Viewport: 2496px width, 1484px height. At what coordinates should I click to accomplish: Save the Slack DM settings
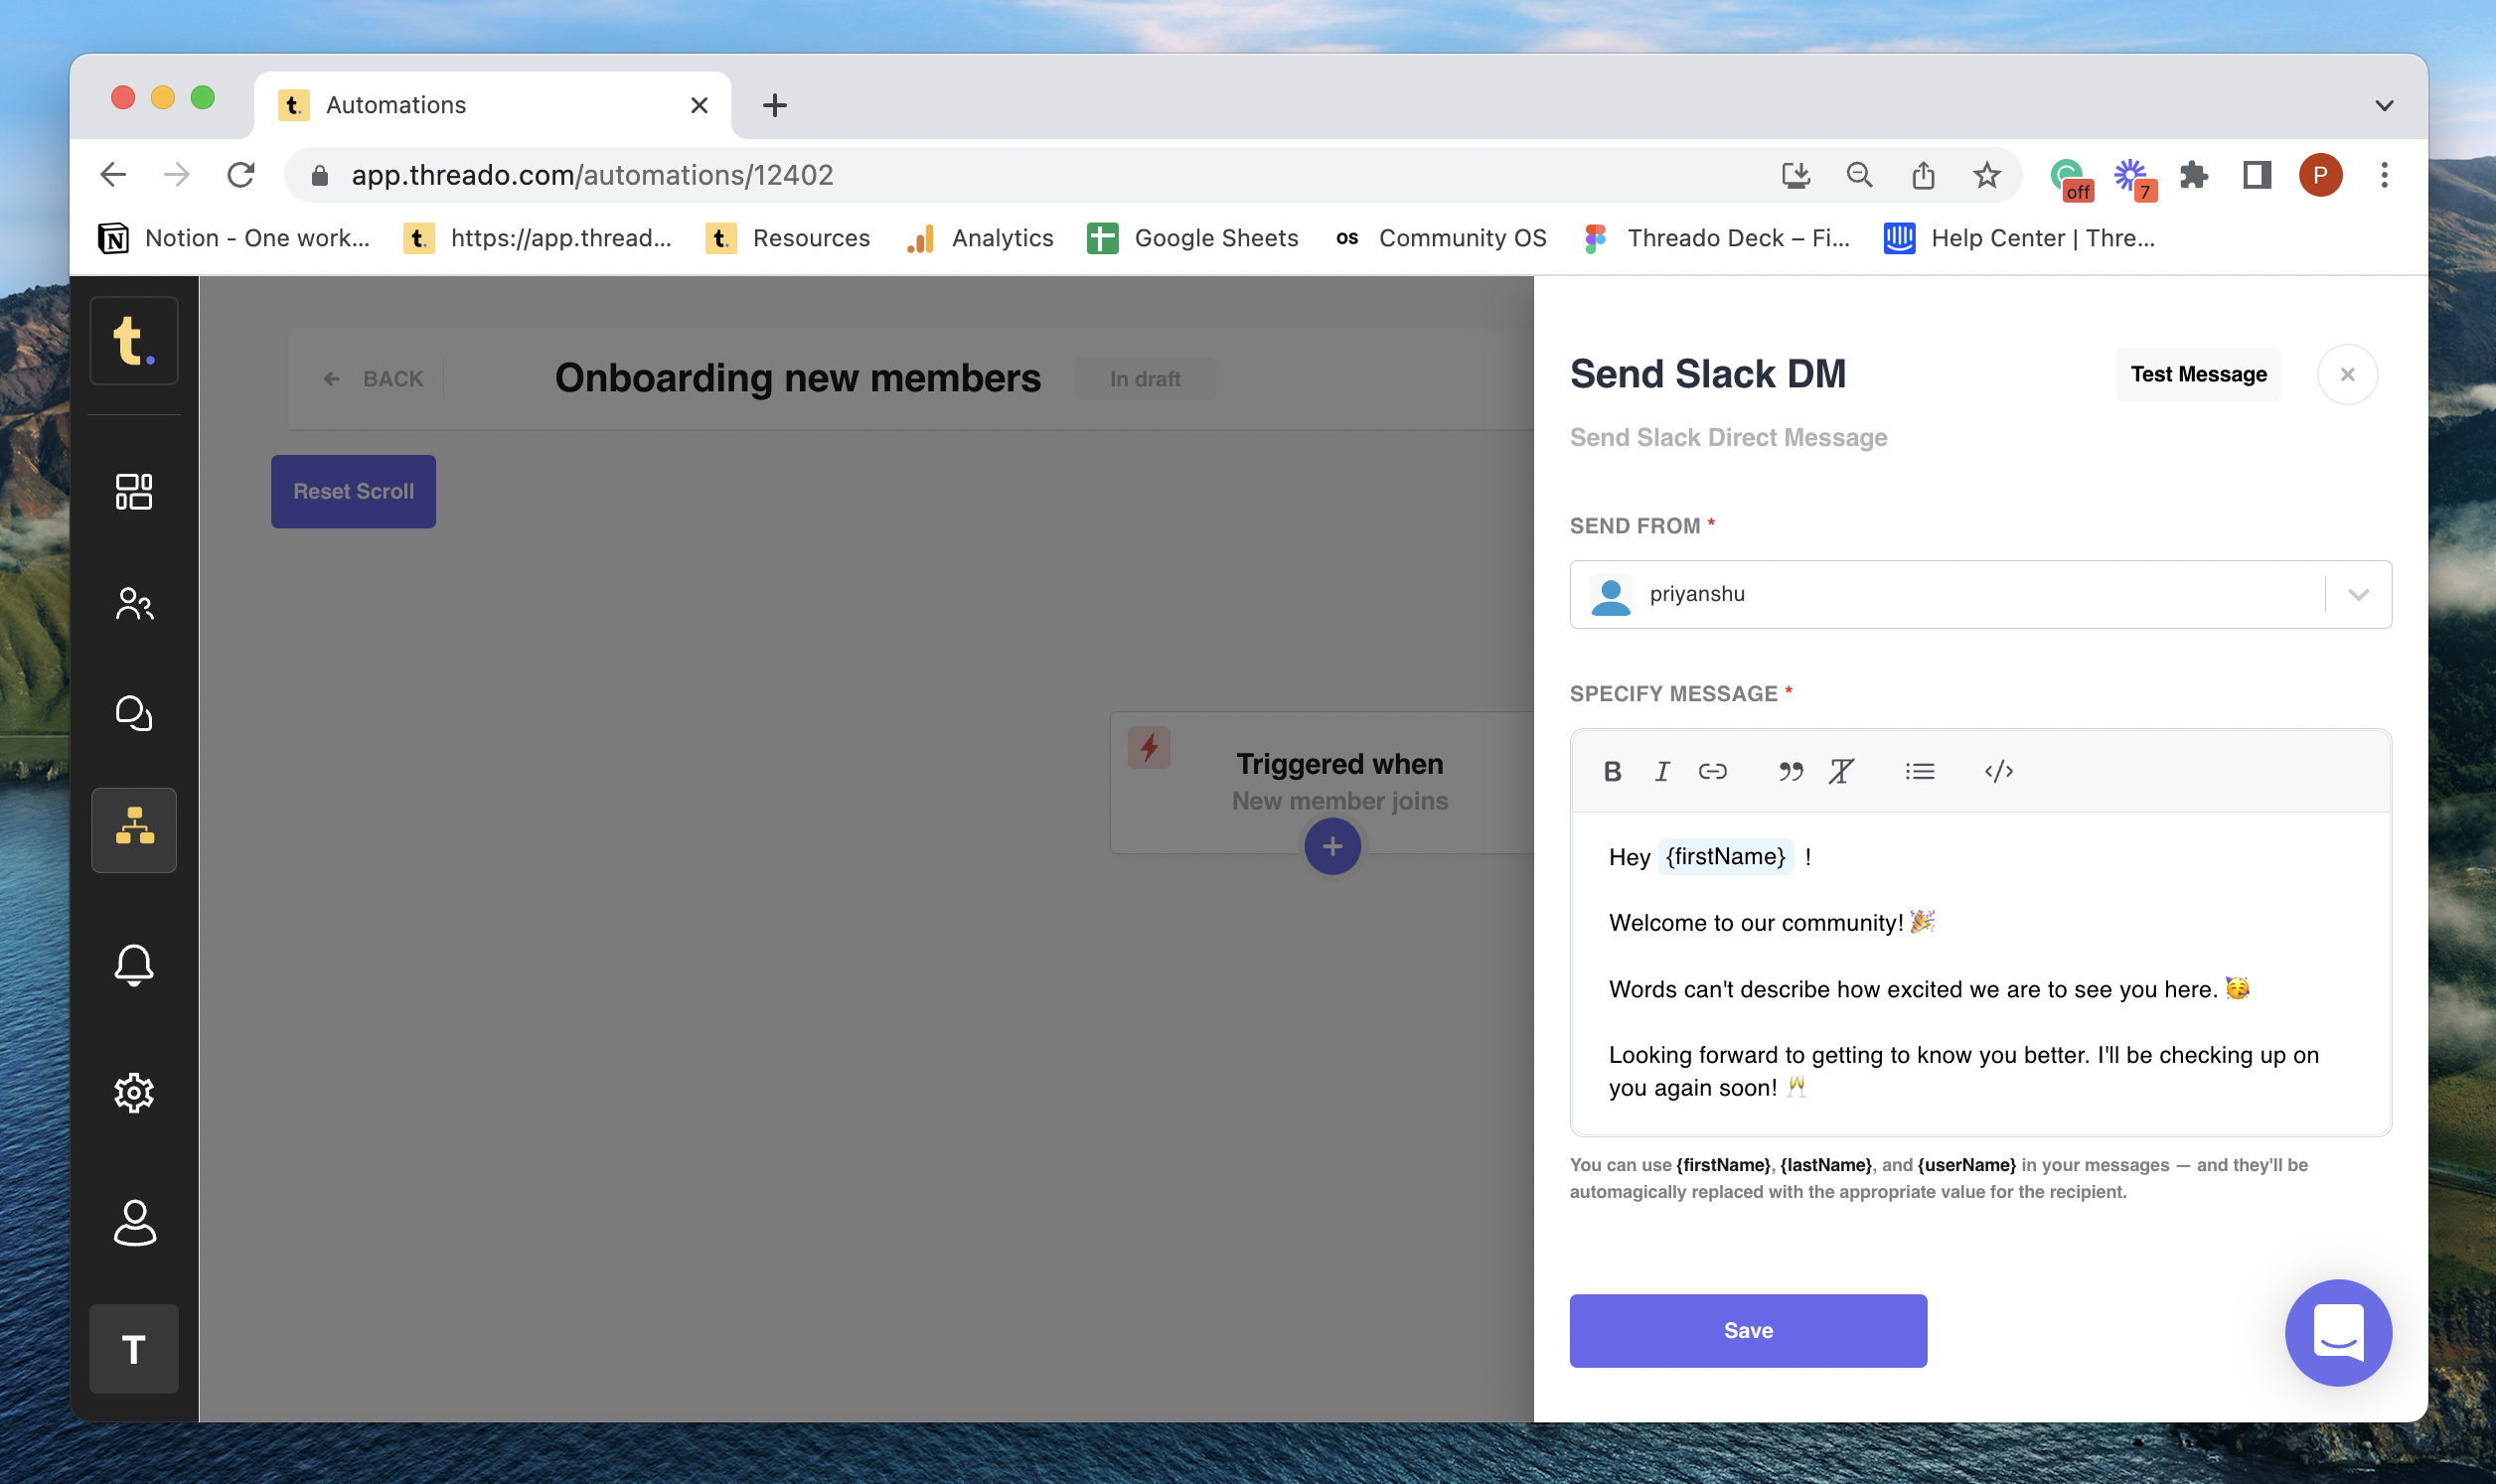pyautogui.click(x=1747, y=1330)
